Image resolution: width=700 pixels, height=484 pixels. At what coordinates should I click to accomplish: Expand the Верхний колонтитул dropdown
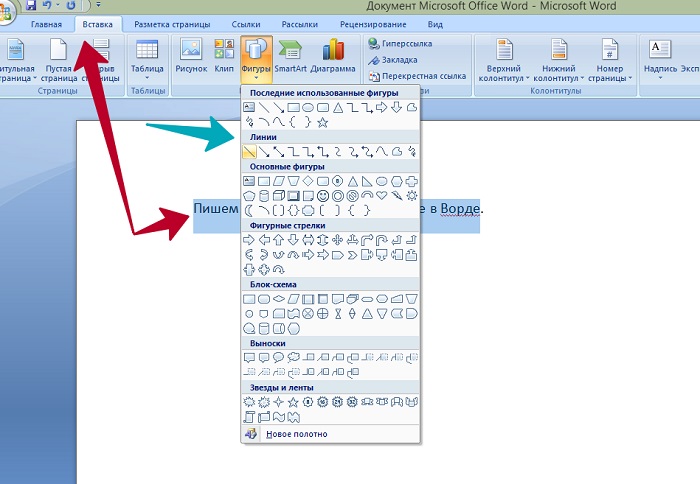pyautogui.click(x=504, y=60)
